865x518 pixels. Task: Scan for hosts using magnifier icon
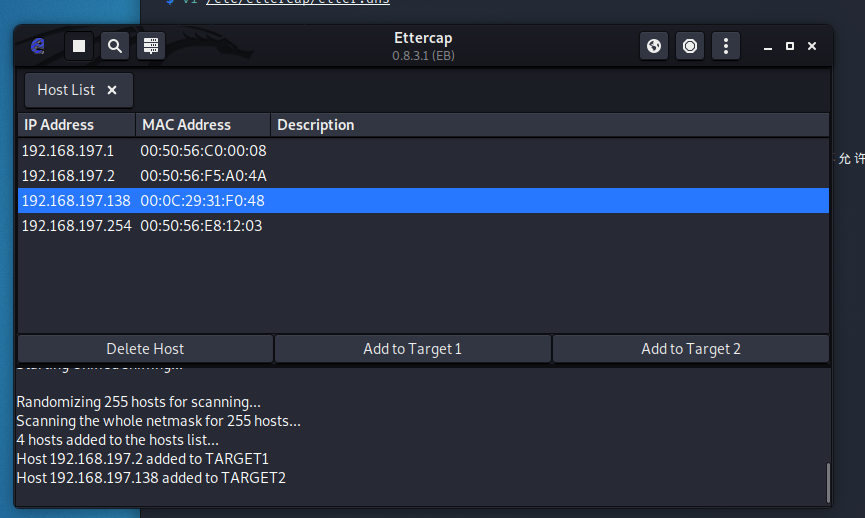coord(115,46)
